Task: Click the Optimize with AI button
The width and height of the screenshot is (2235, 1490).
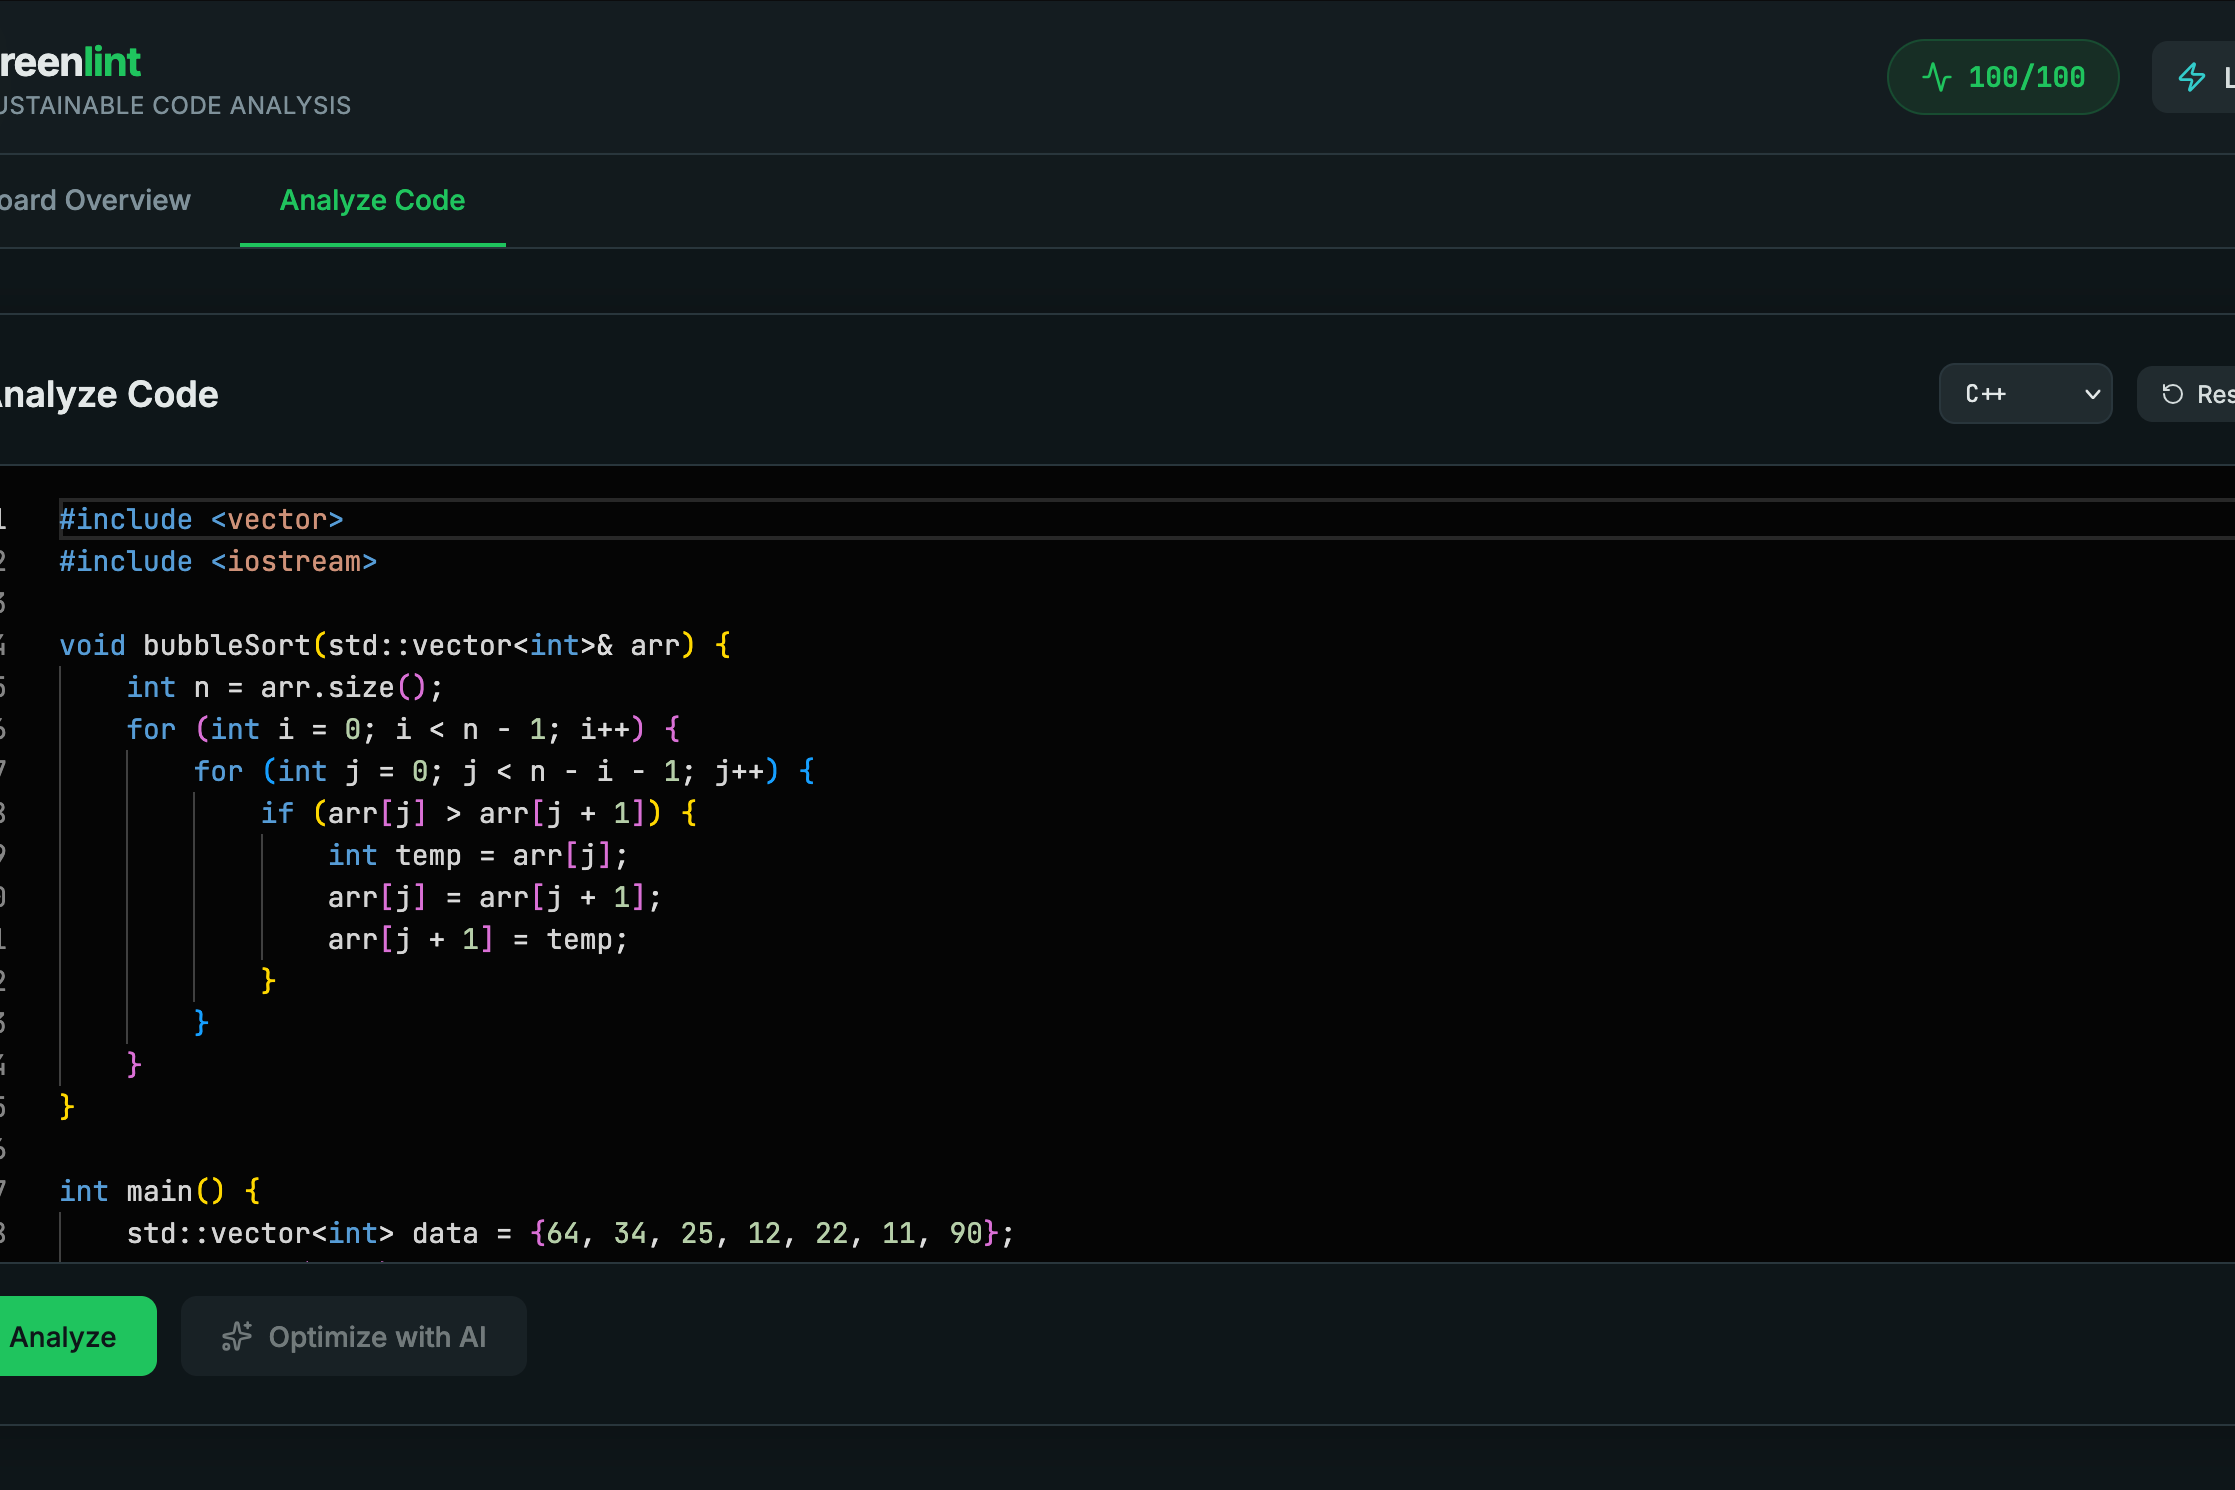Action: pyautogui.click(x=354, y=1336)
